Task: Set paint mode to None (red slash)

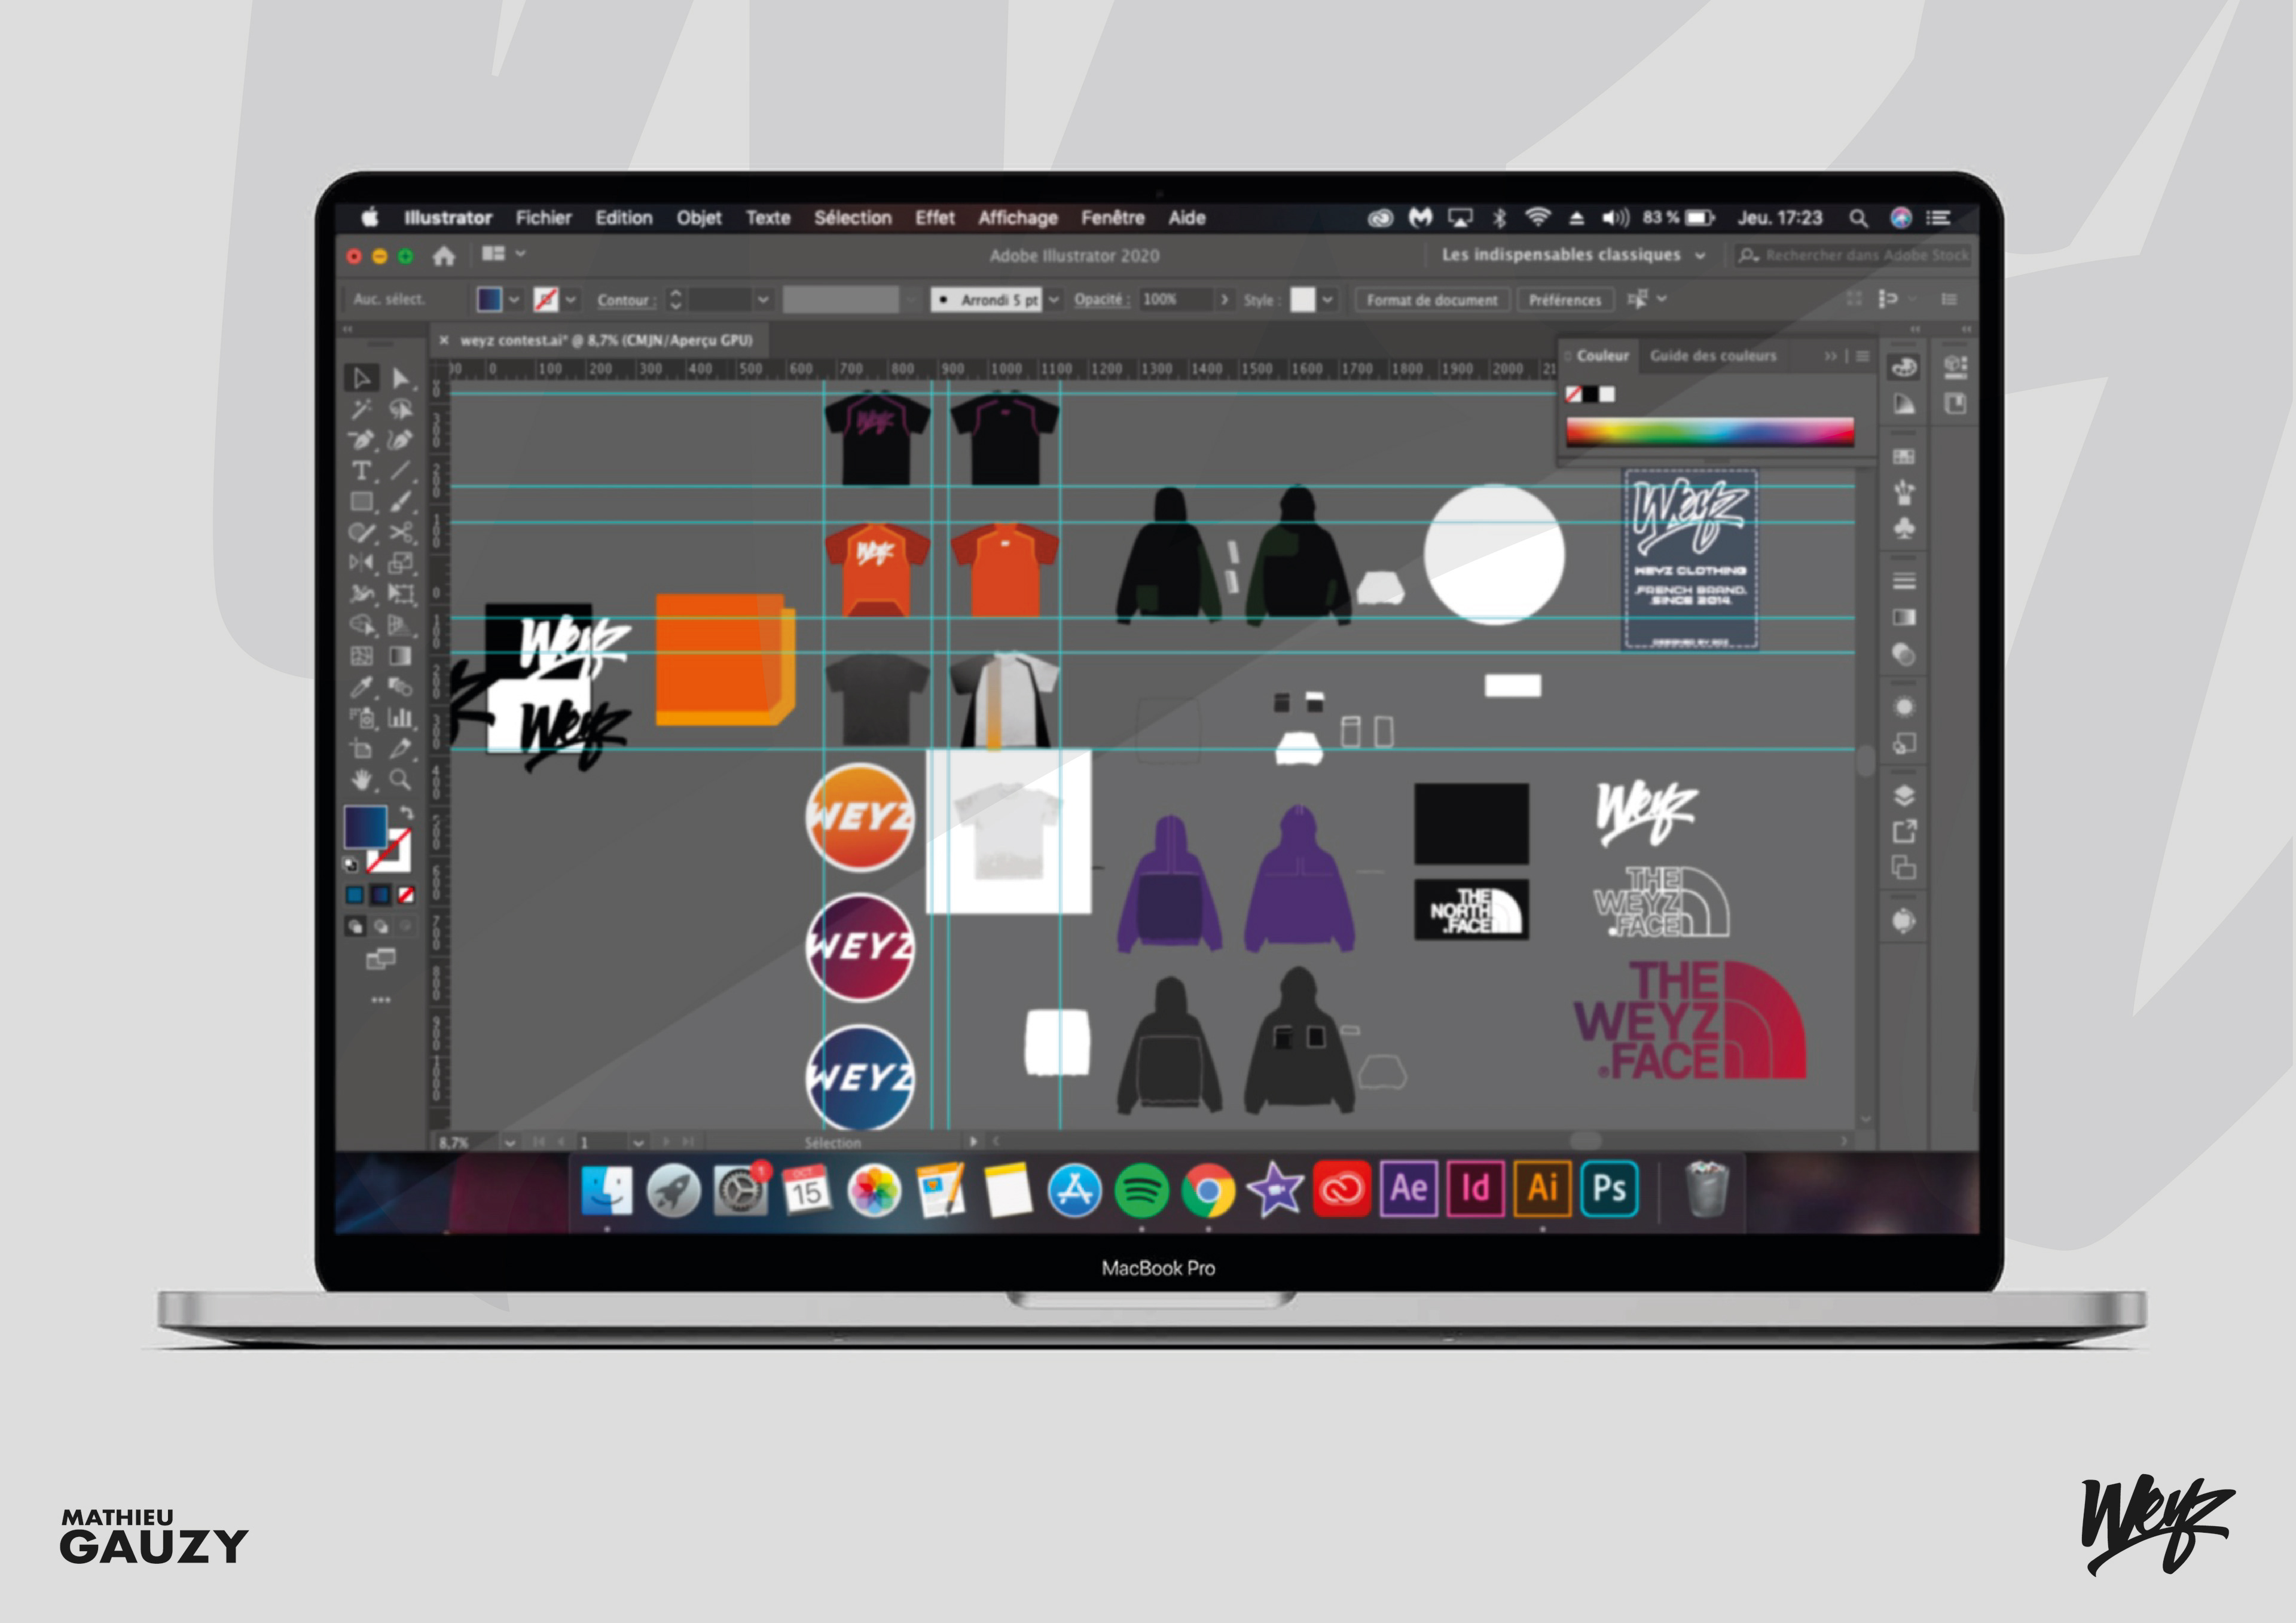Action: (406, 895)
